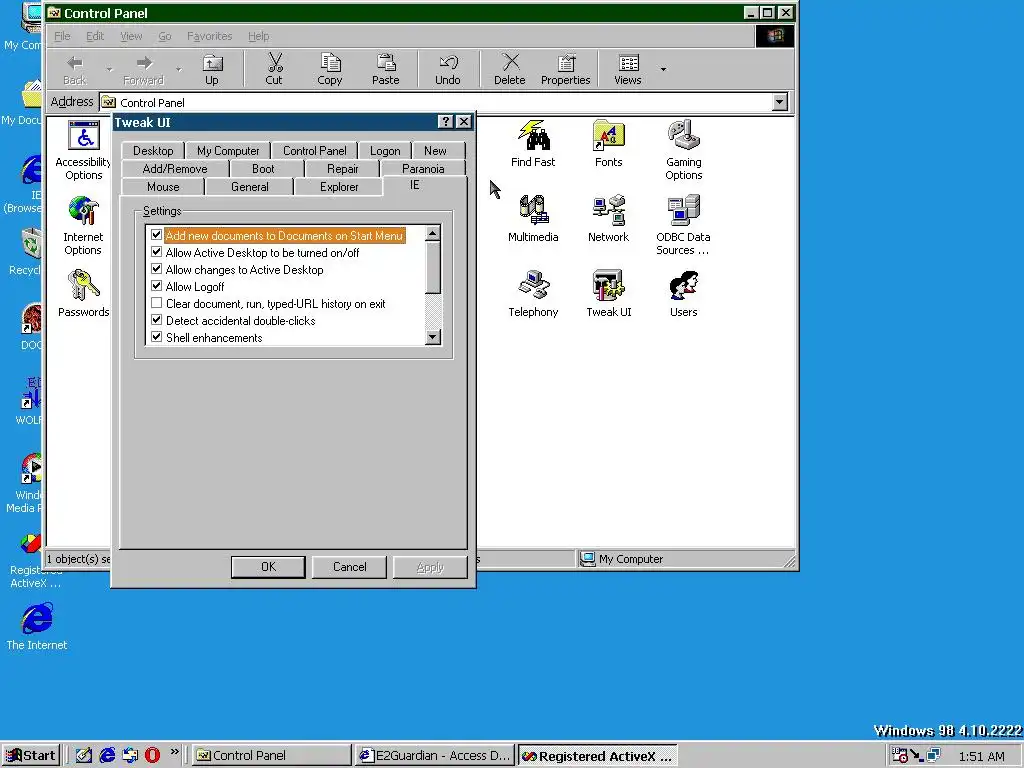
Task: Open the Forward button history dropdown
Action: click(178, 69)
